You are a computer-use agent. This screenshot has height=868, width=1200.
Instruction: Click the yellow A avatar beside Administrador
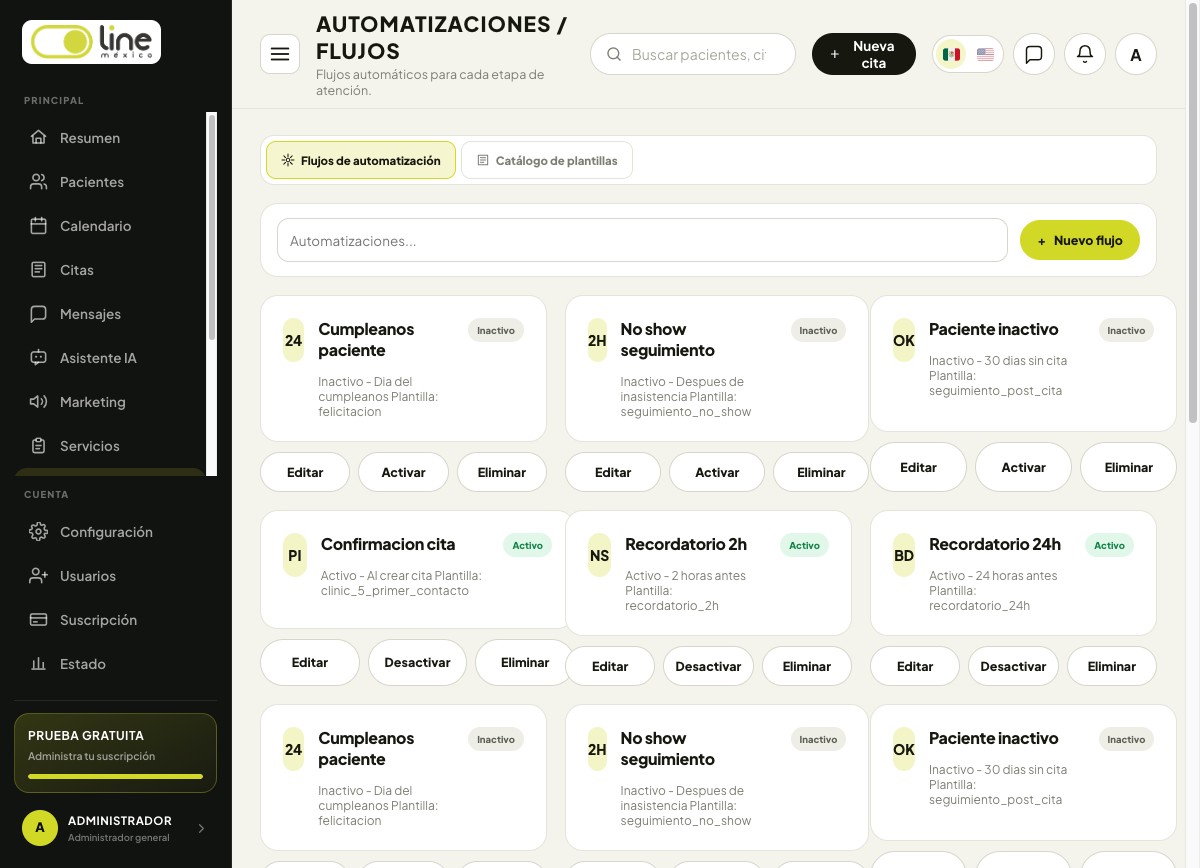tap(40, 828)
